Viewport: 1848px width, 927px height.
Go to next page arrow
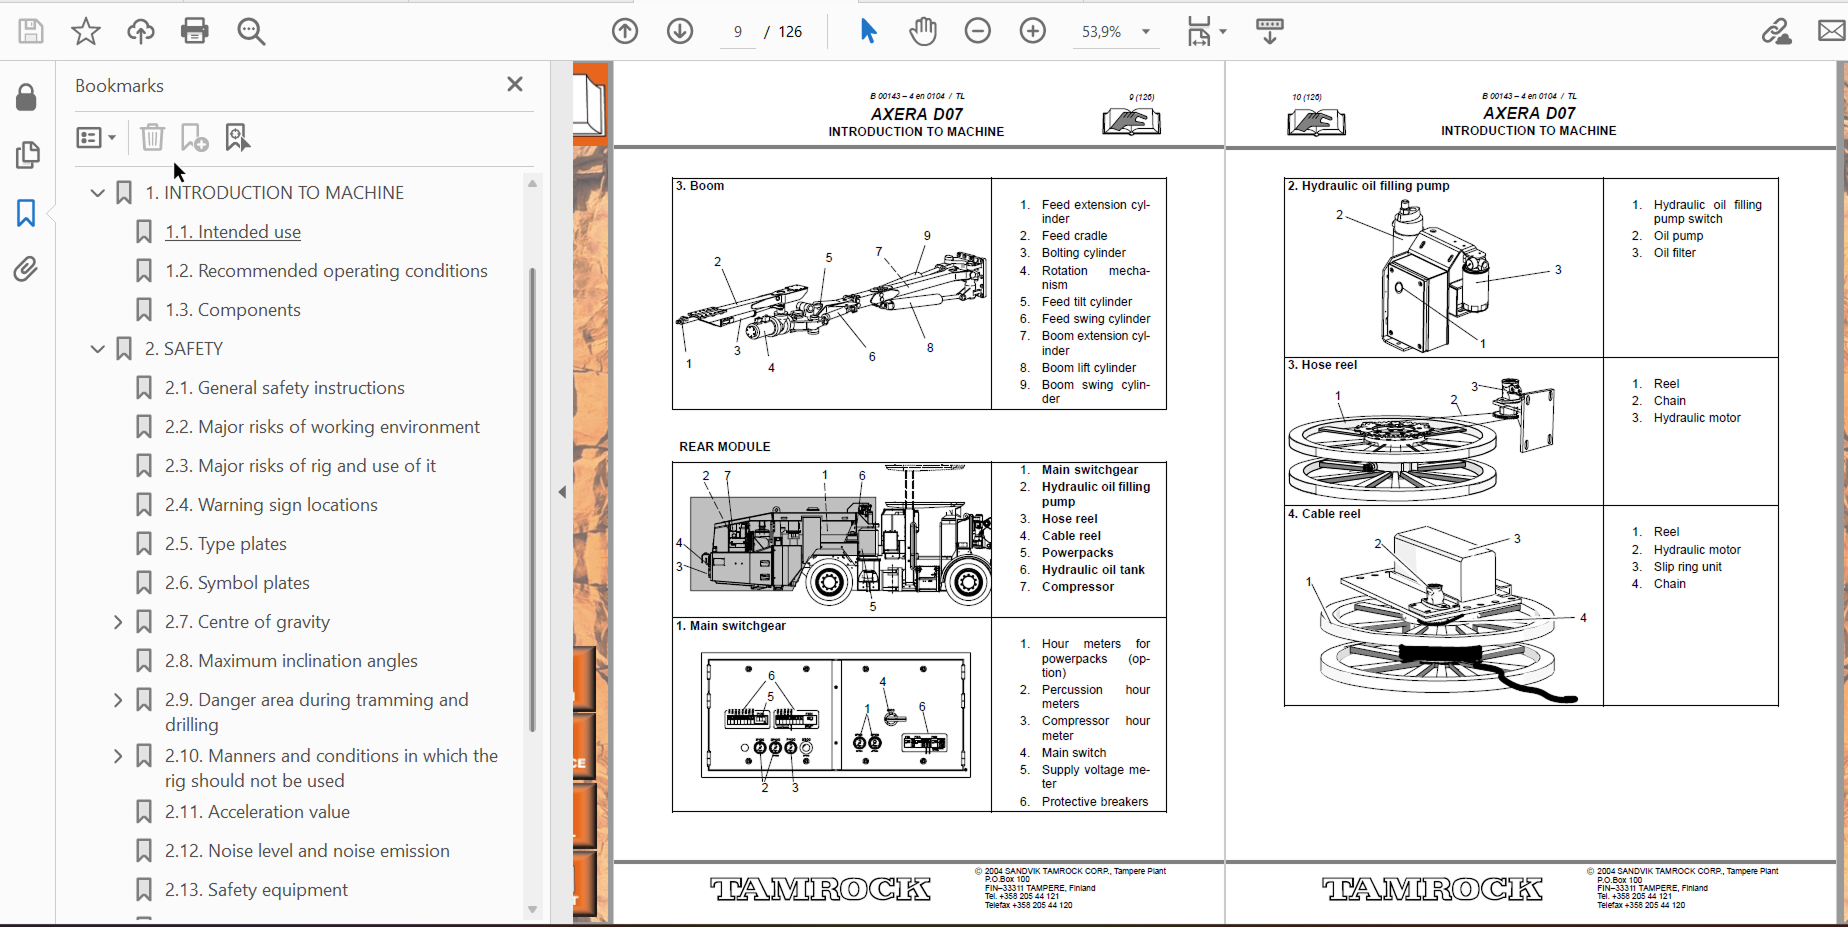coord(680,31)
